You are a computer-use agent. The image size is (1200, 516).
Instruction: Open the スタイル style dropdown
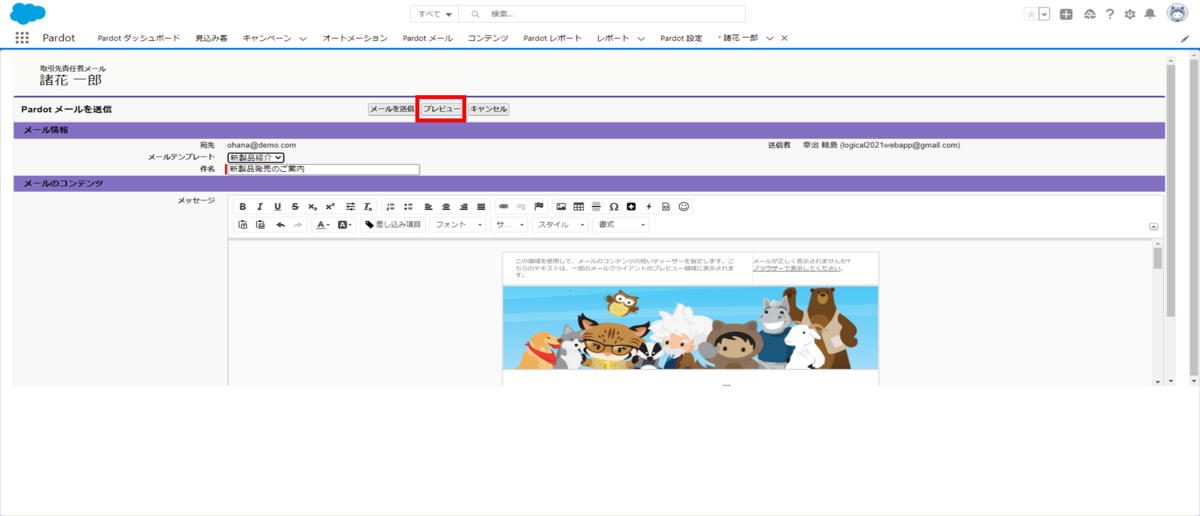click(560, 225)
